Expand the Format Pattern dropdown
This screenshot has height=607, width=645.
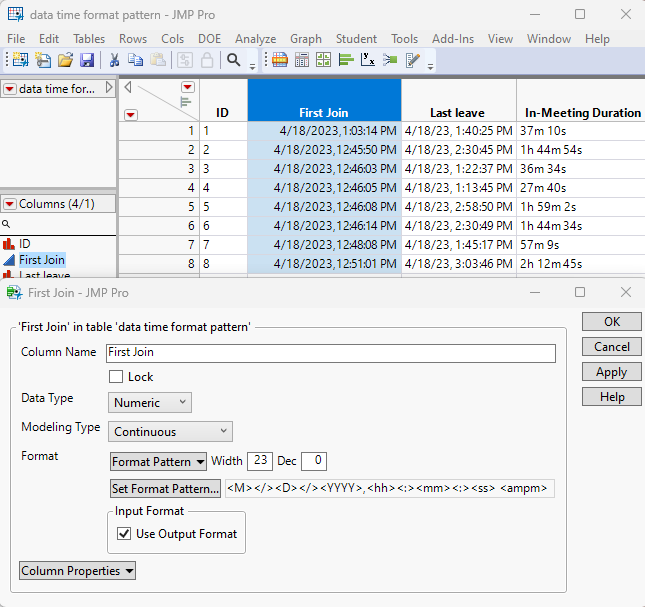pyautogui.click(x=158, y=462)
